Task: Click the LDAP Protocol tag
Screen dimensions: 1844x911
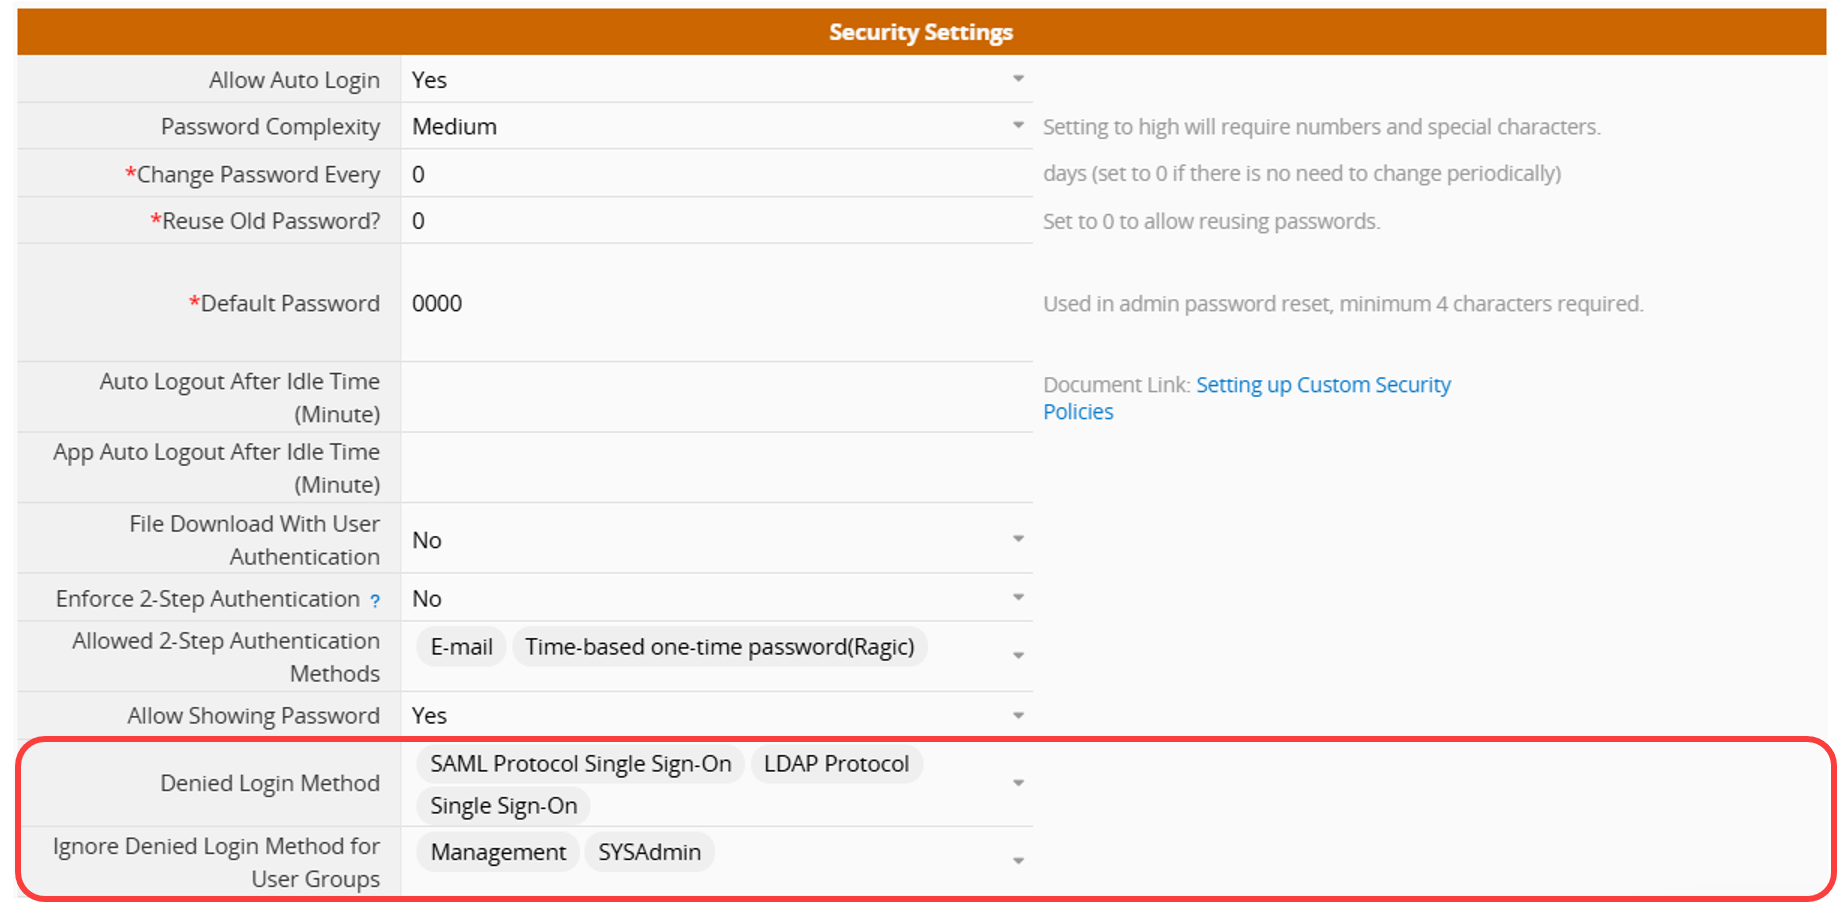Action: click(x=836, y=764)
